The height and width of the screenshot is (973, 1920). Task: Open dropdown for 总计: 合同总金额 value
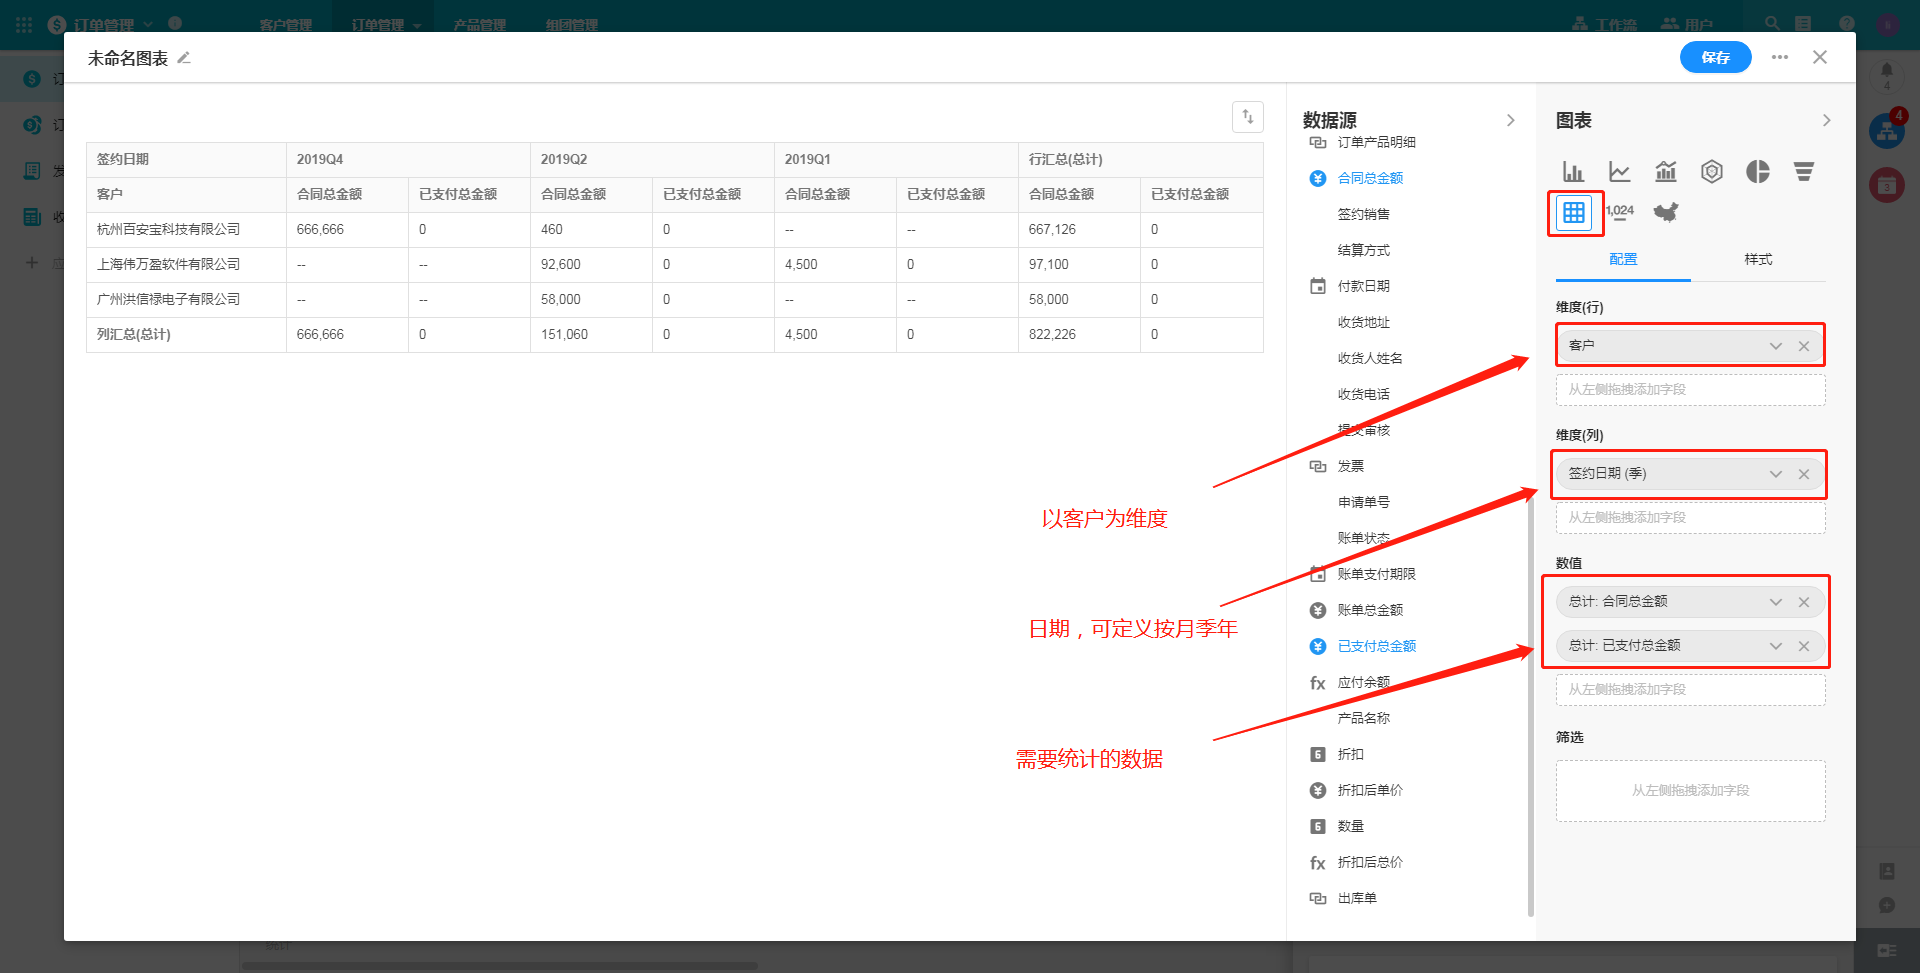pyautogui.click(x=1775, y=602)
